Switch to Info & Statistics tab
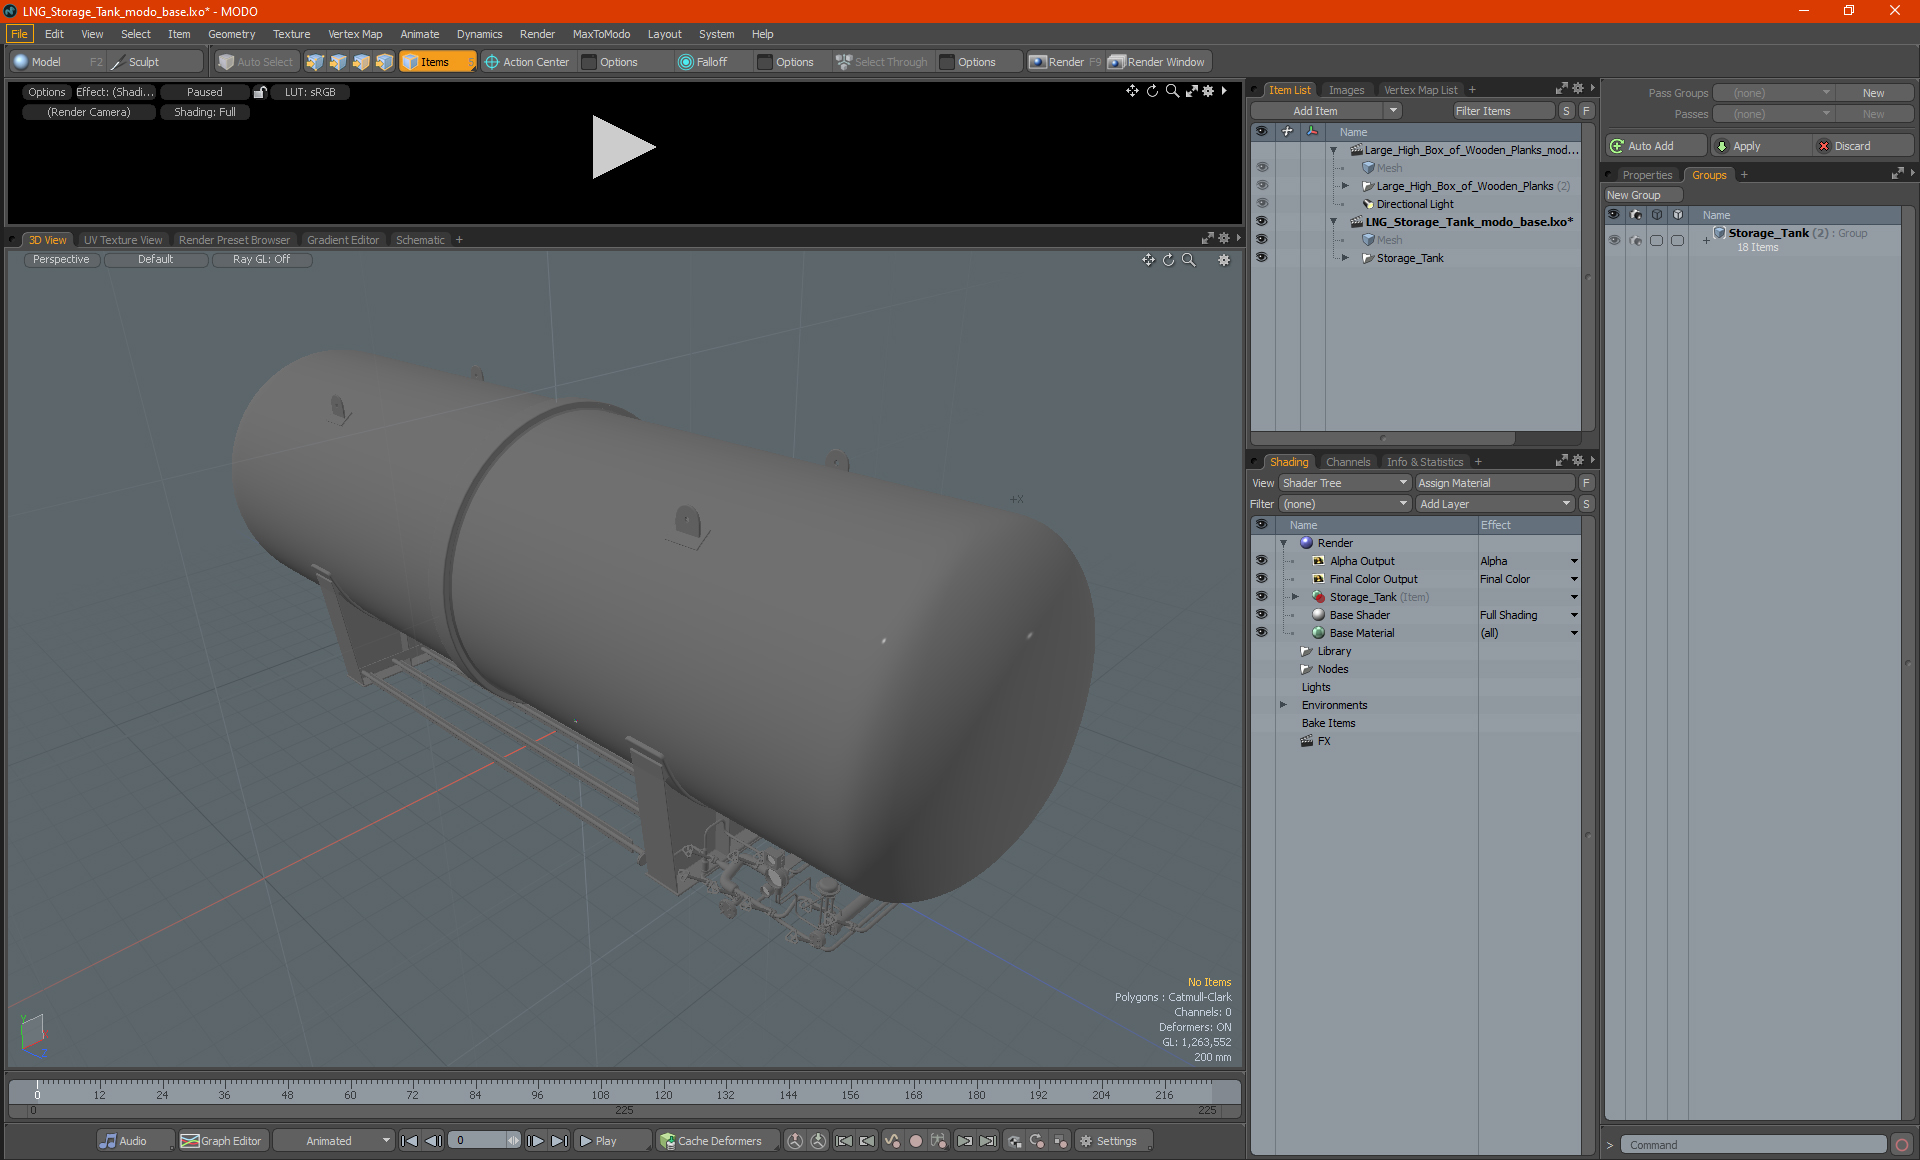1920x1160 pixels. (x=1425, y=462)
